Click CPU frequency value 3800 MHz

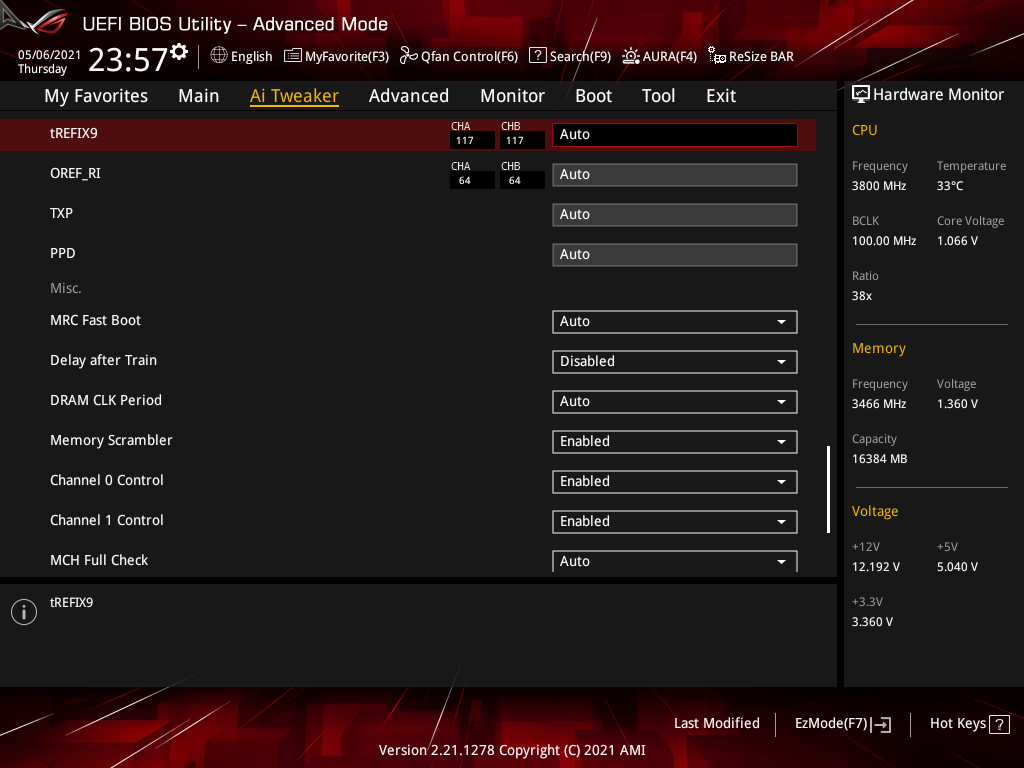pos(879,186)
